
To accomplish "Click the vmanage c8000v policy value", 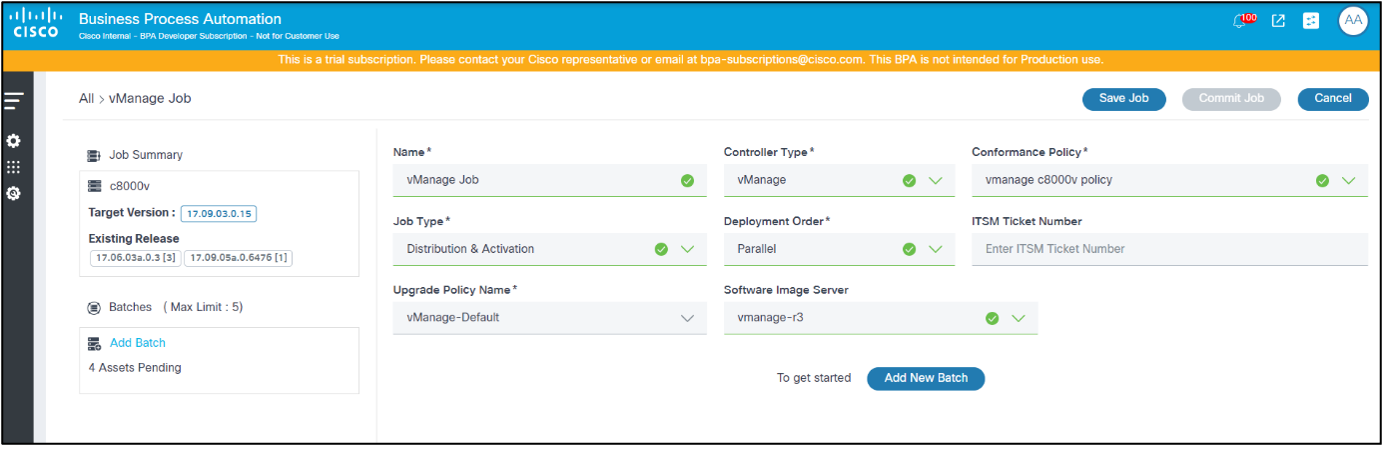I will pos(1049,181).
